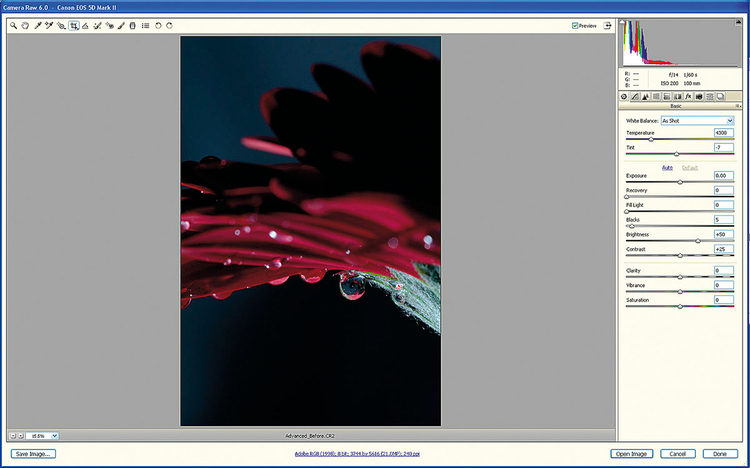Select the Graduated Filter tool
Image resolution: width=750 pixels, height=468 pixels.
(132, 26)
